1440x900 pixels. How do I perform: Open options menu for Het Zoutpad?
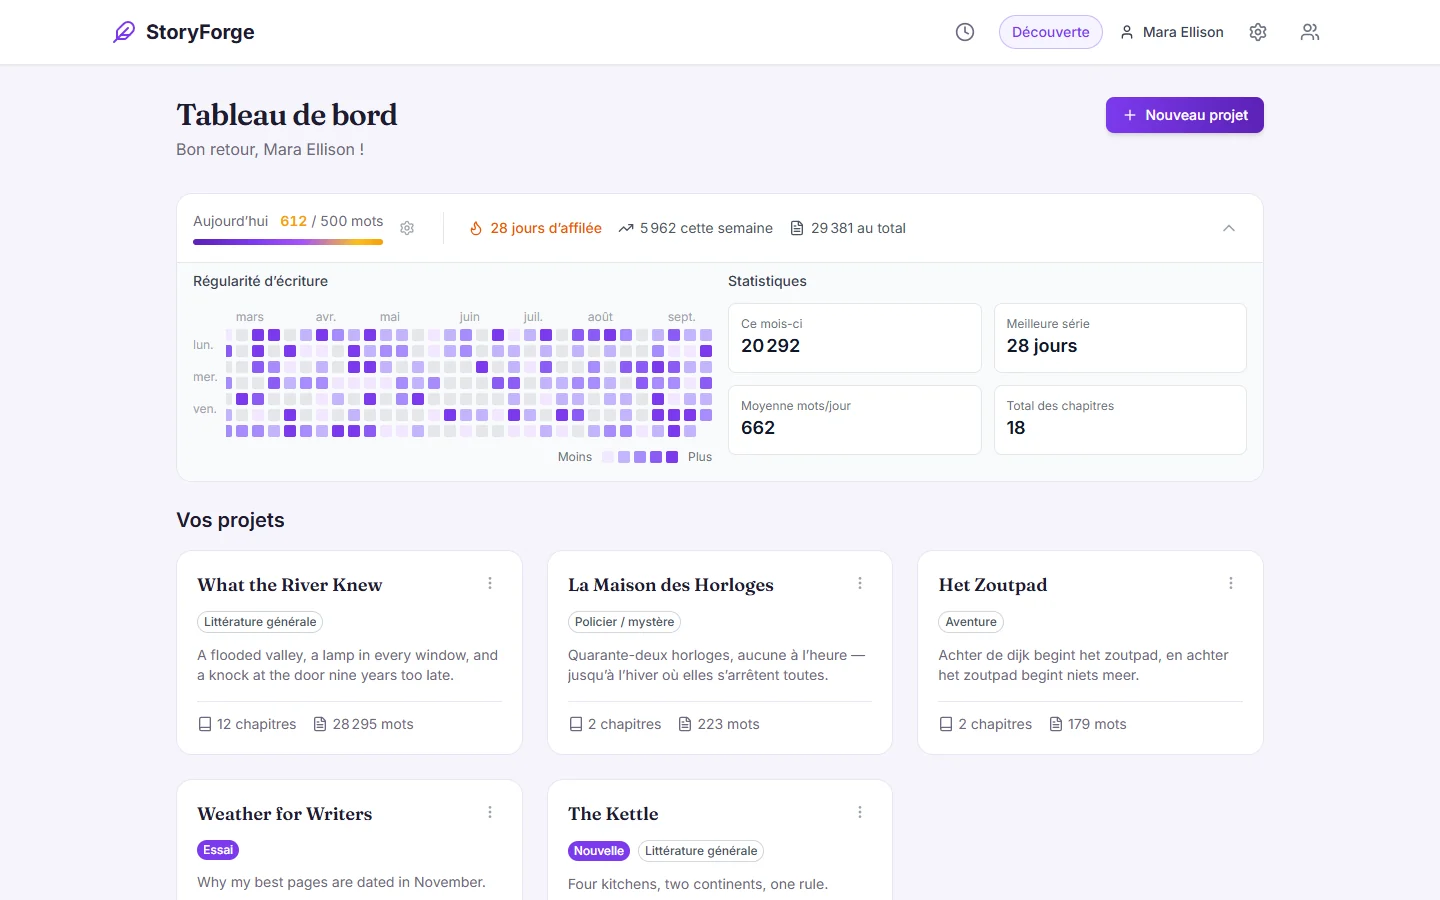coord(1231,583)
